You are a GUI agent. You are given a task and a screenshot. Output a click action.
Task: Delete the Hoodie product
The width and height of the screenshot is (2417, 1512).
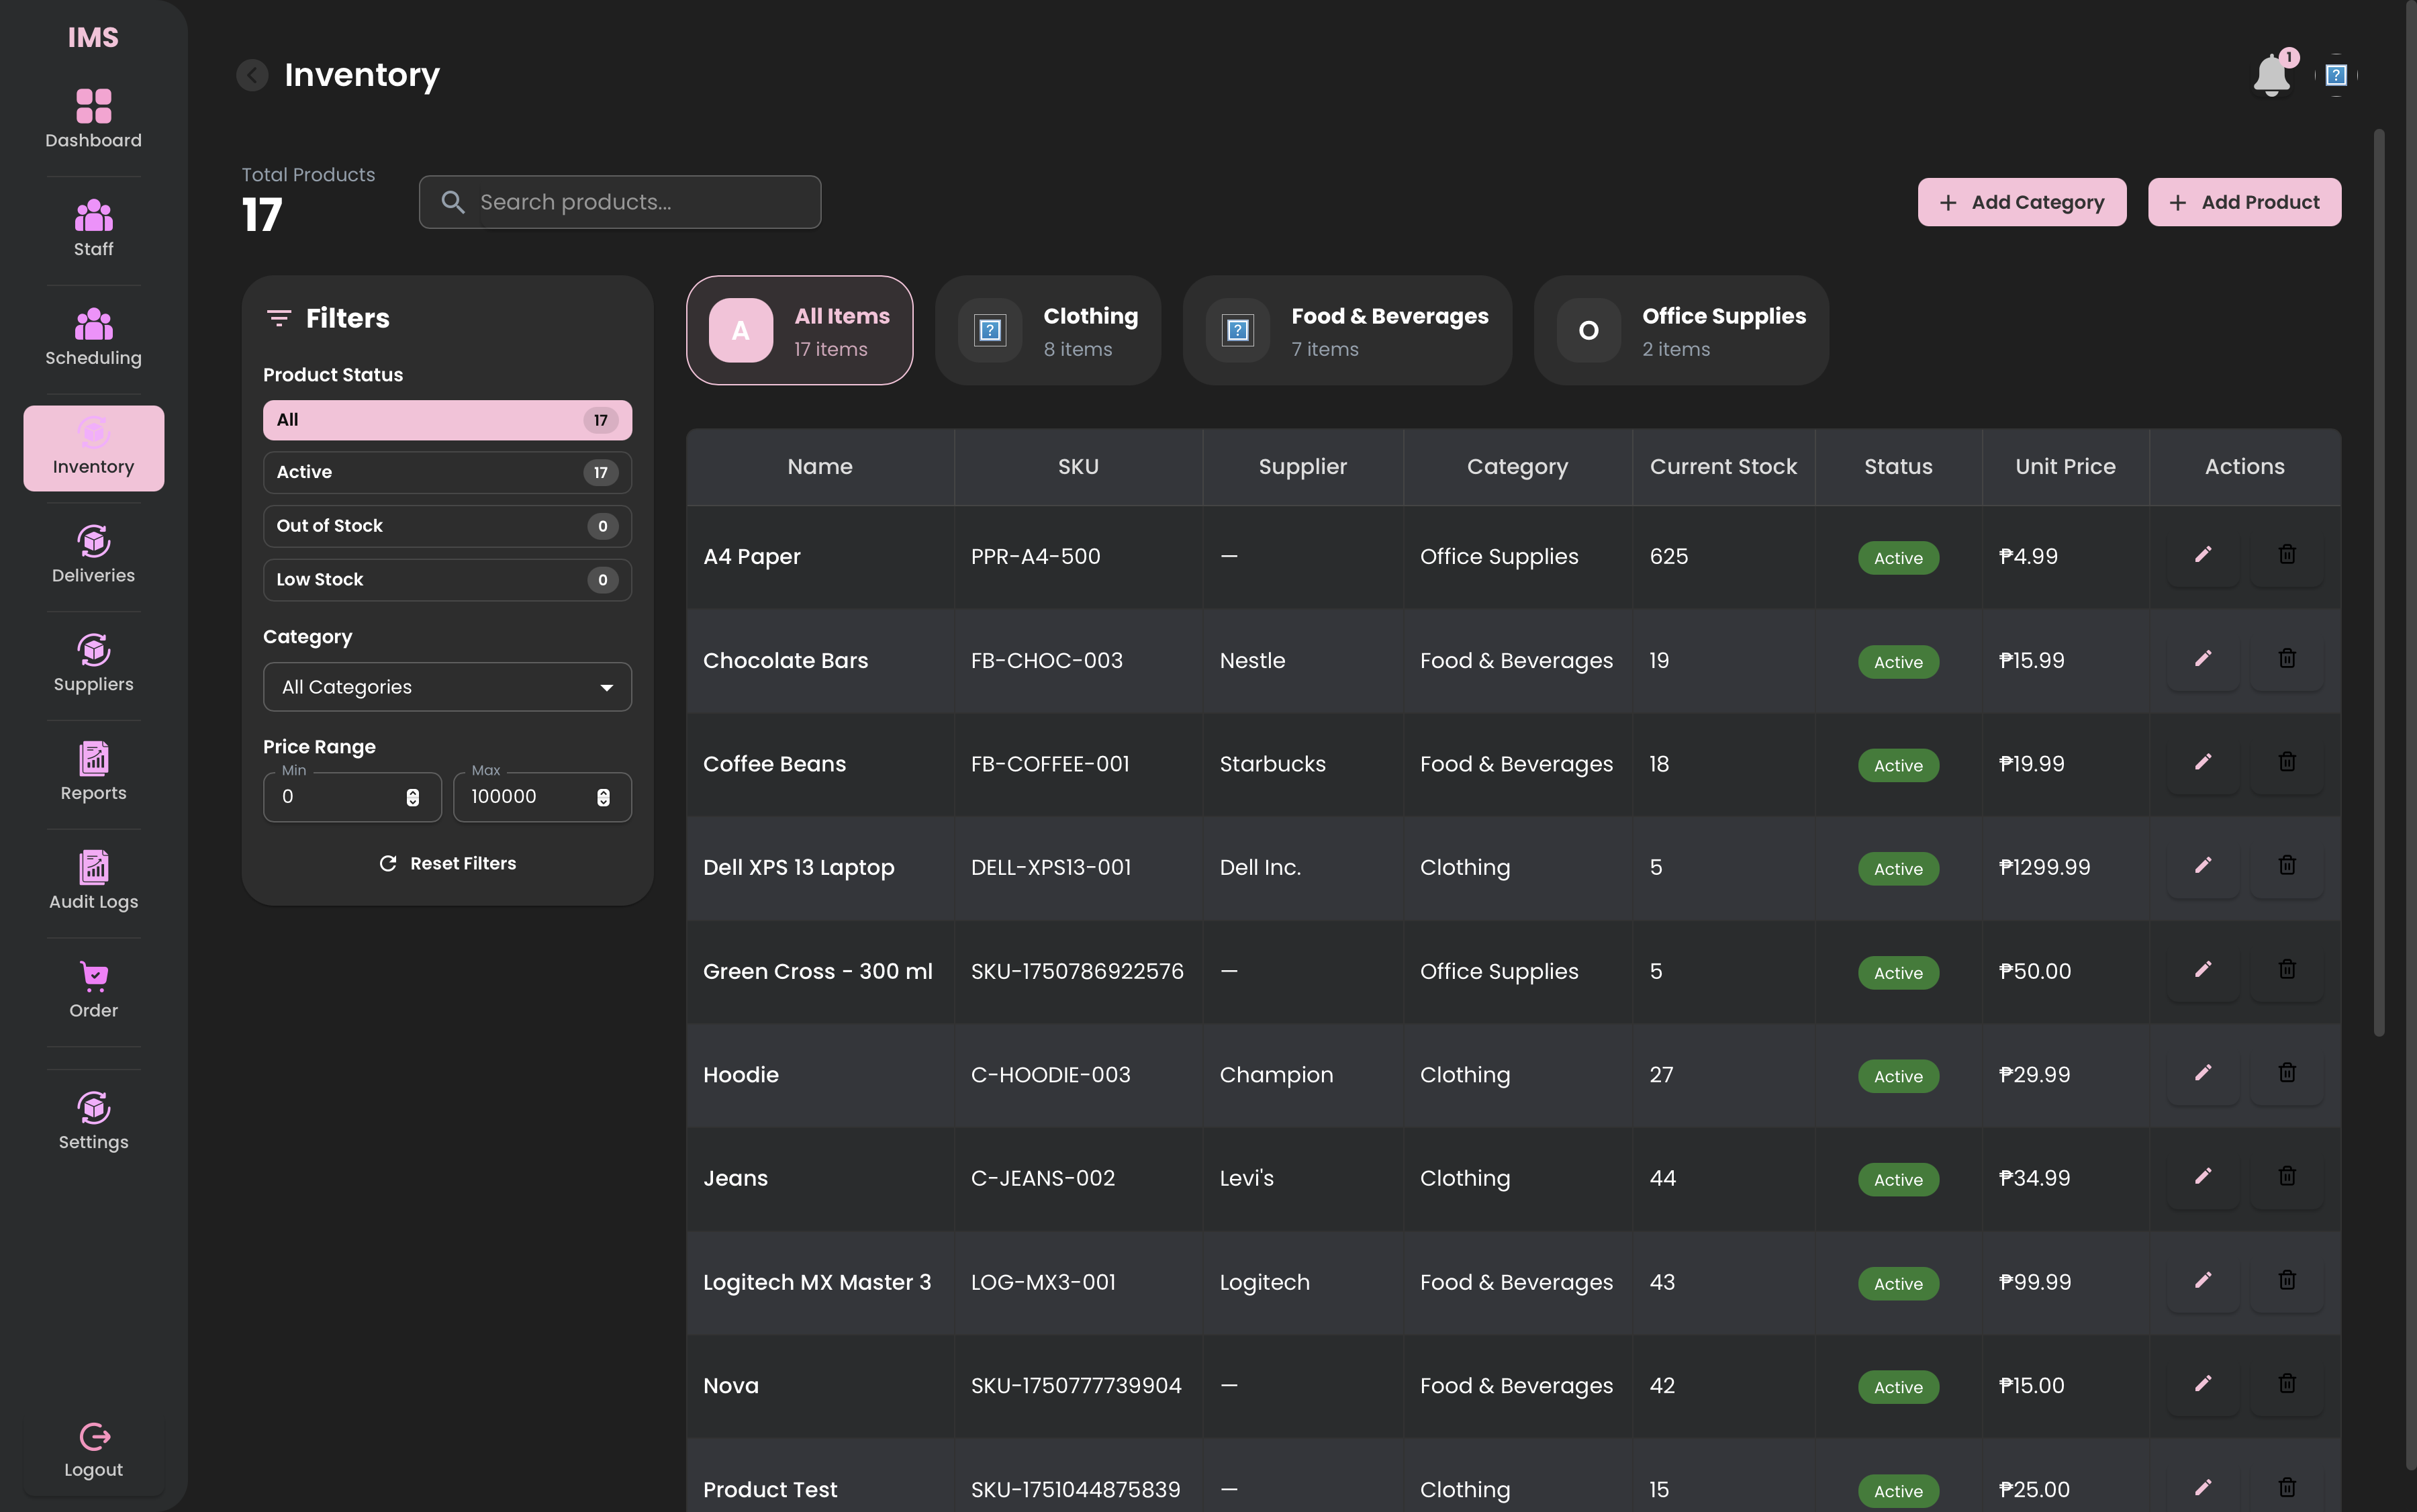pyautogui.click(x=2287, y=1074)
